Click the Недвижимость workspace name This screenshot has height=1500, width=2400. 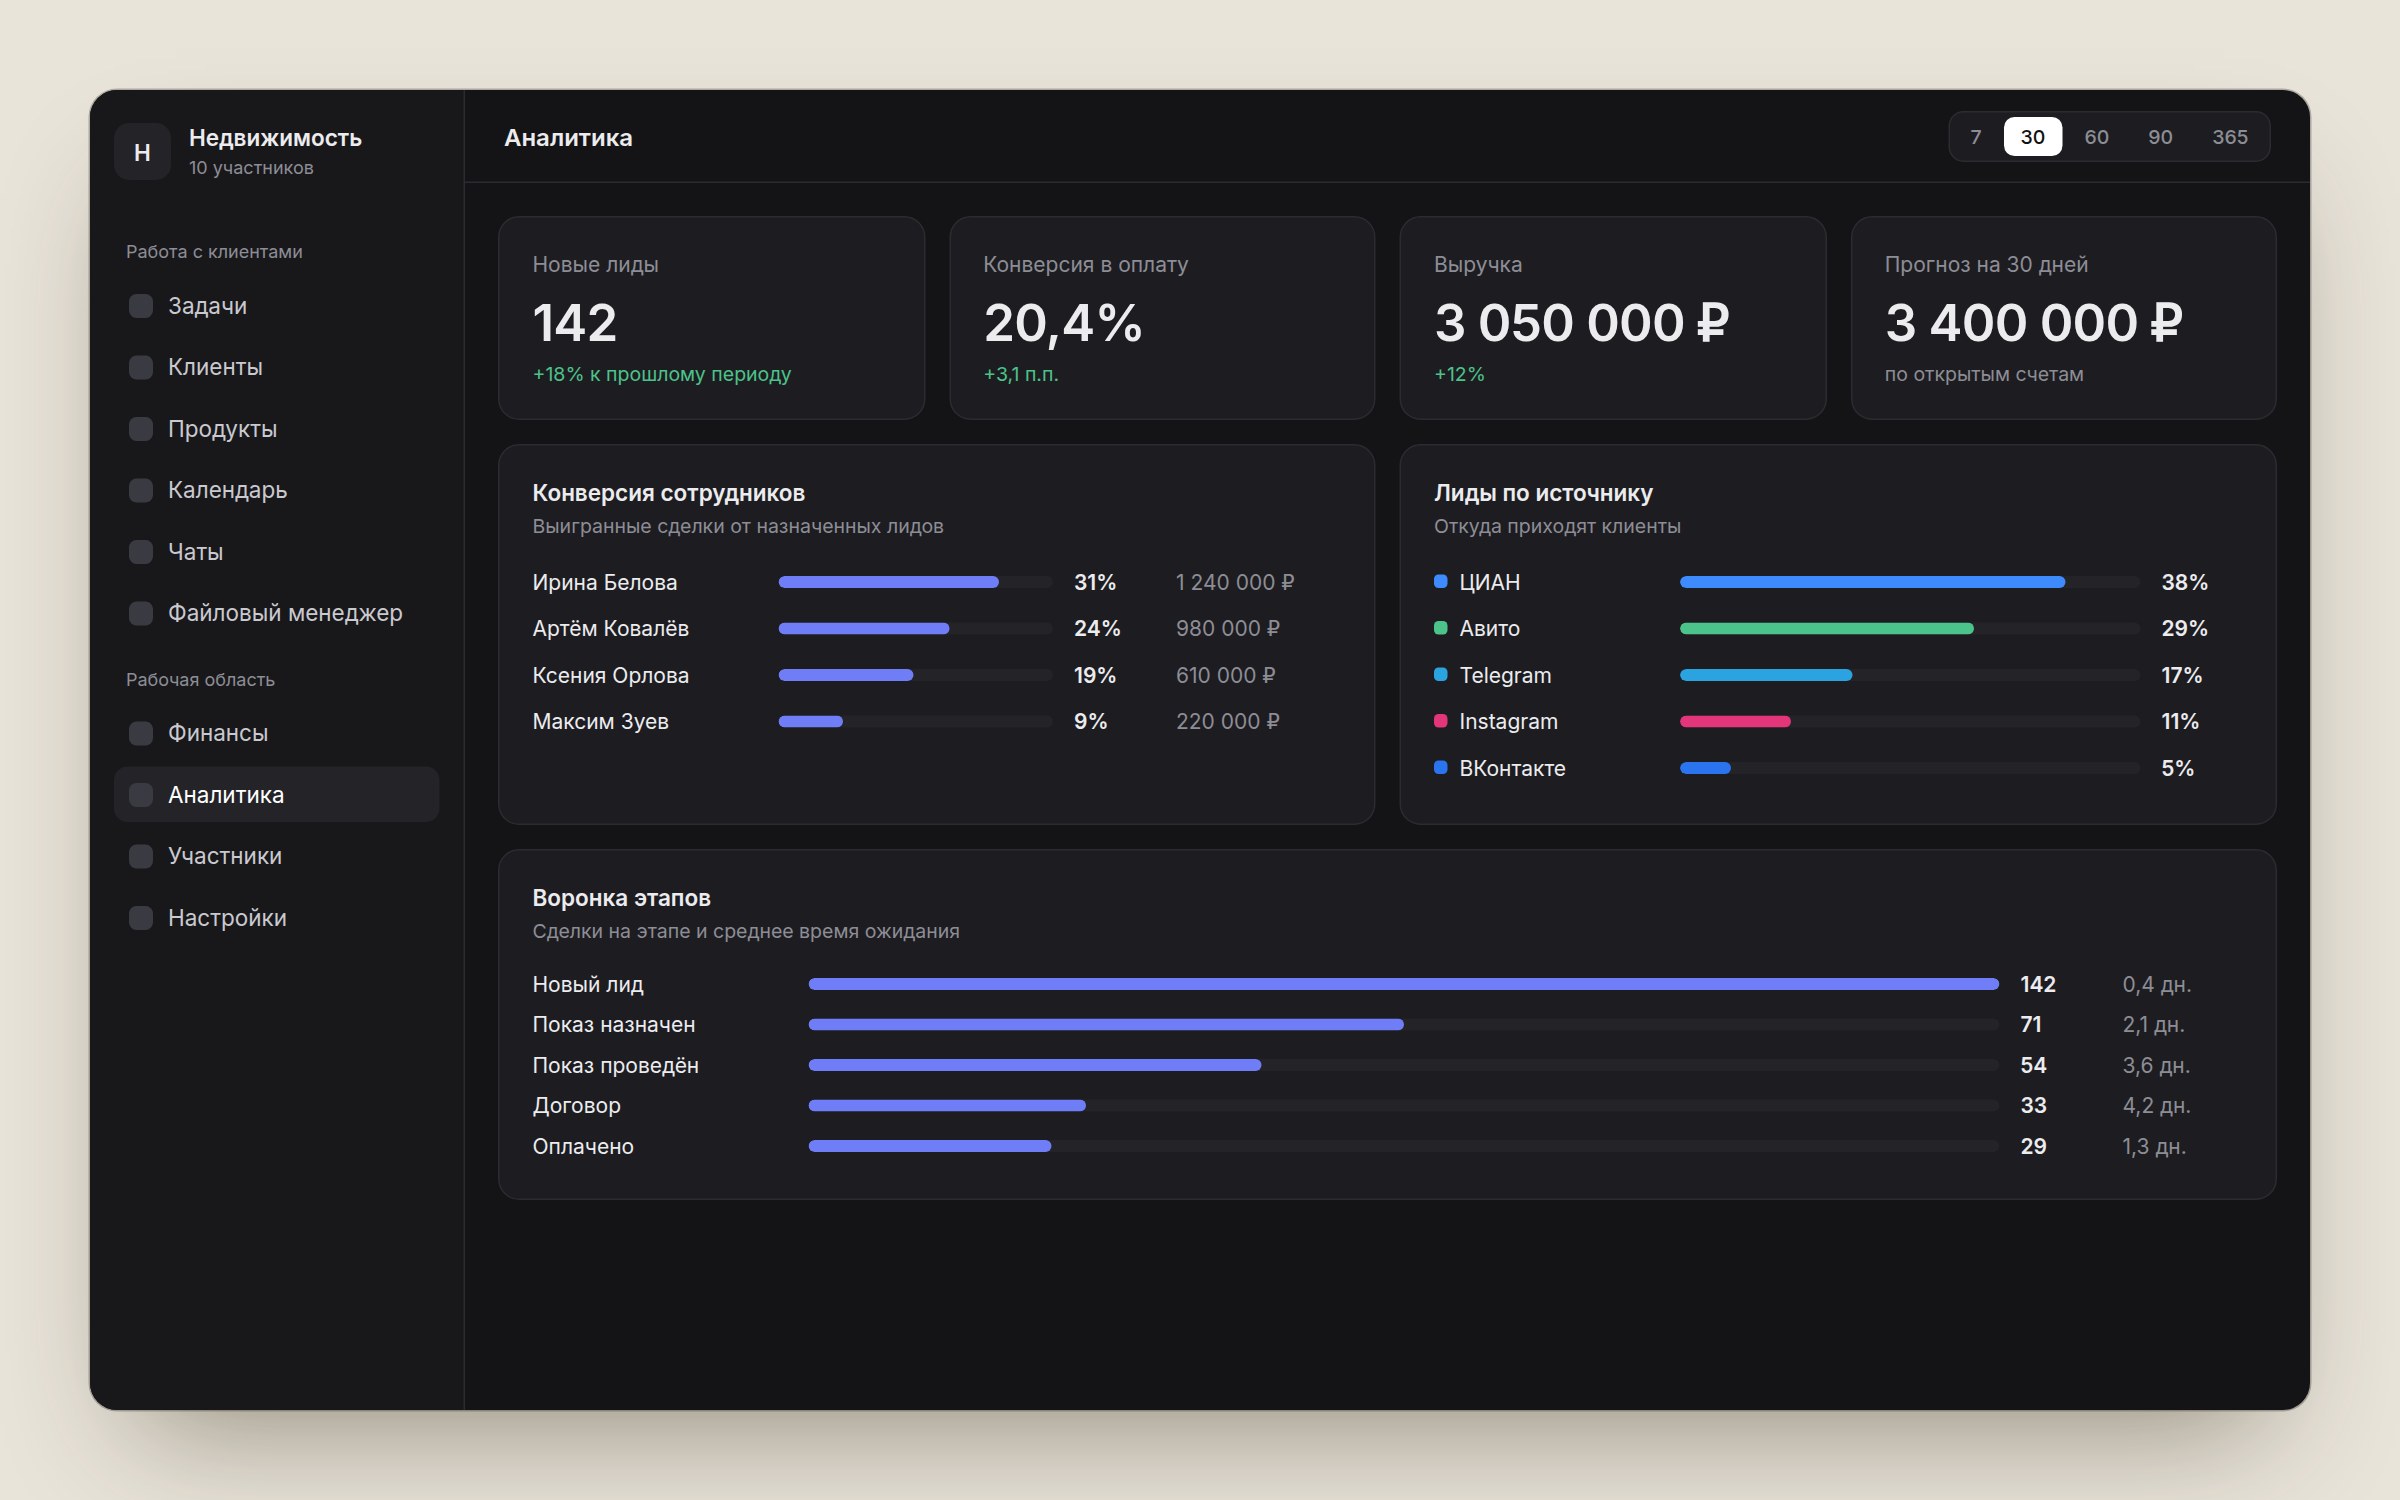(275, 138)
